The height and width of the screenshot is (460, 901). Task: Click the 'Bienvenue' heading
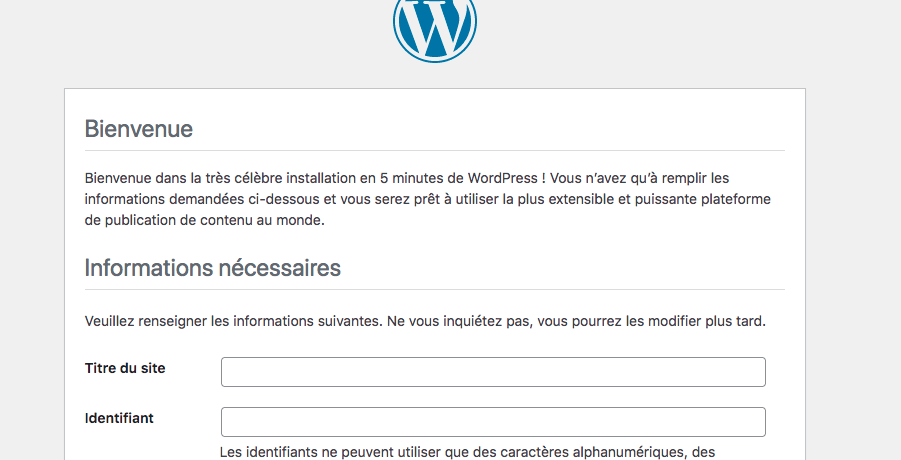[138, 129]
